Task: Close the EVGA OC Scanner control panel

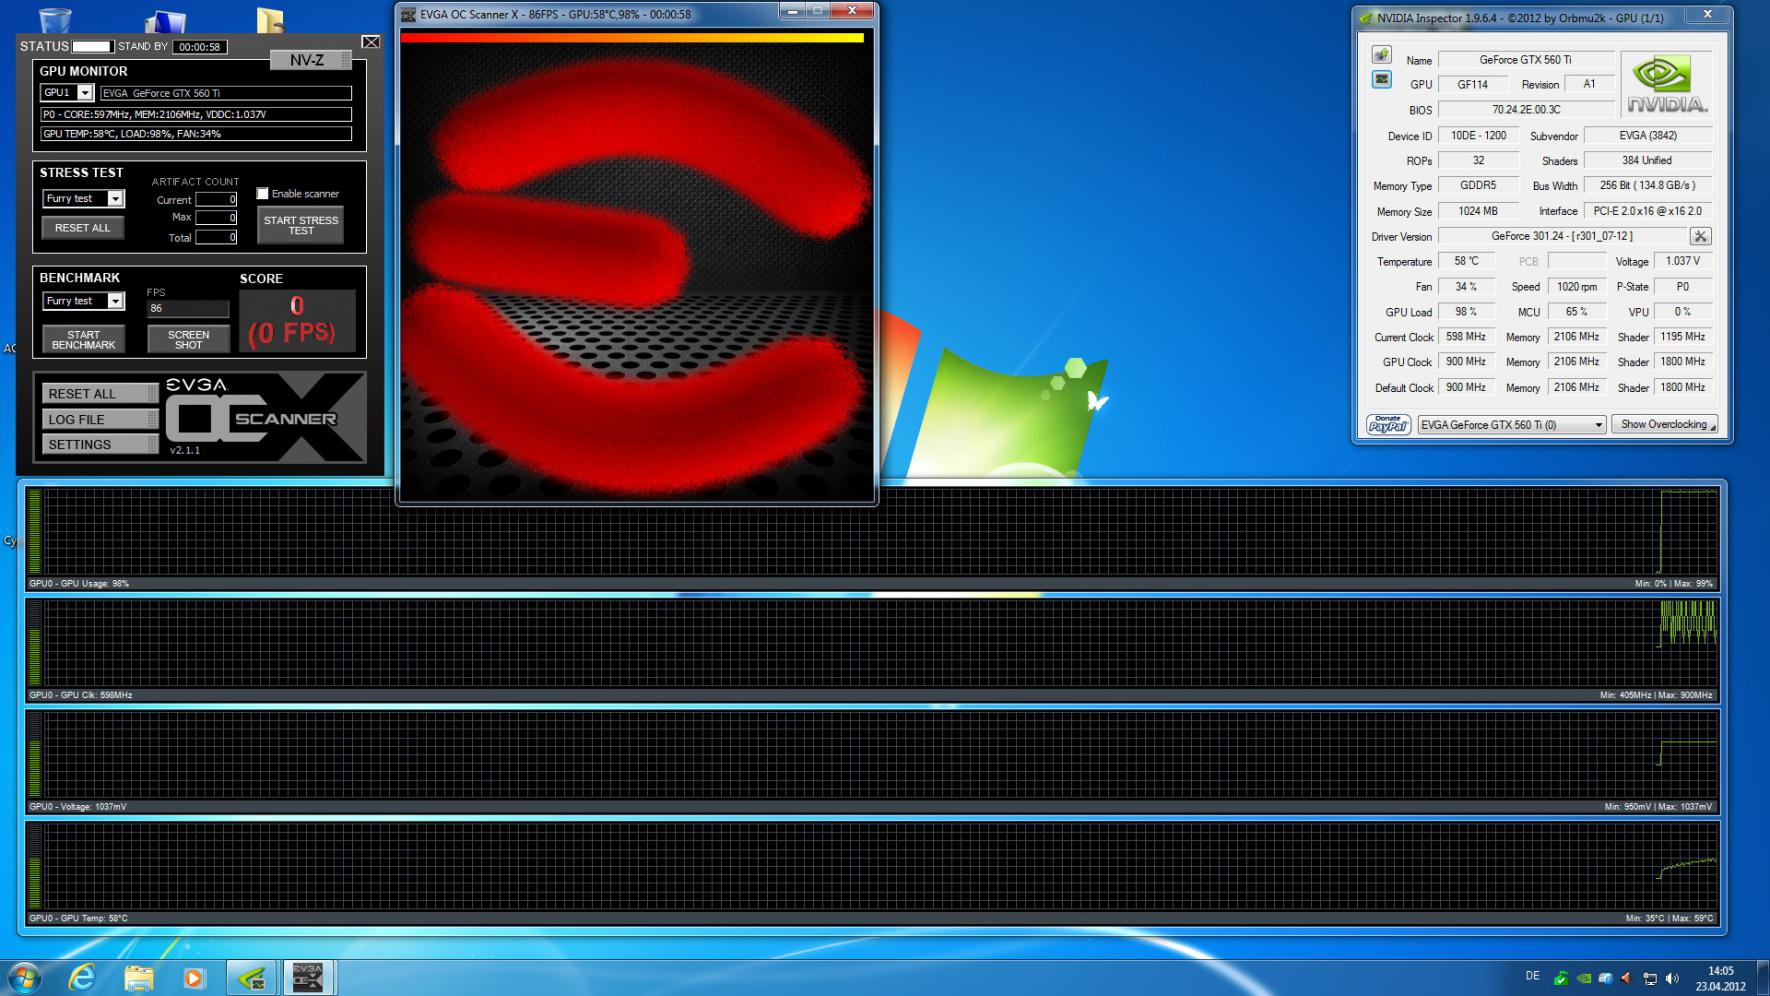Action: pyautogui.click(x=370, y=42)
